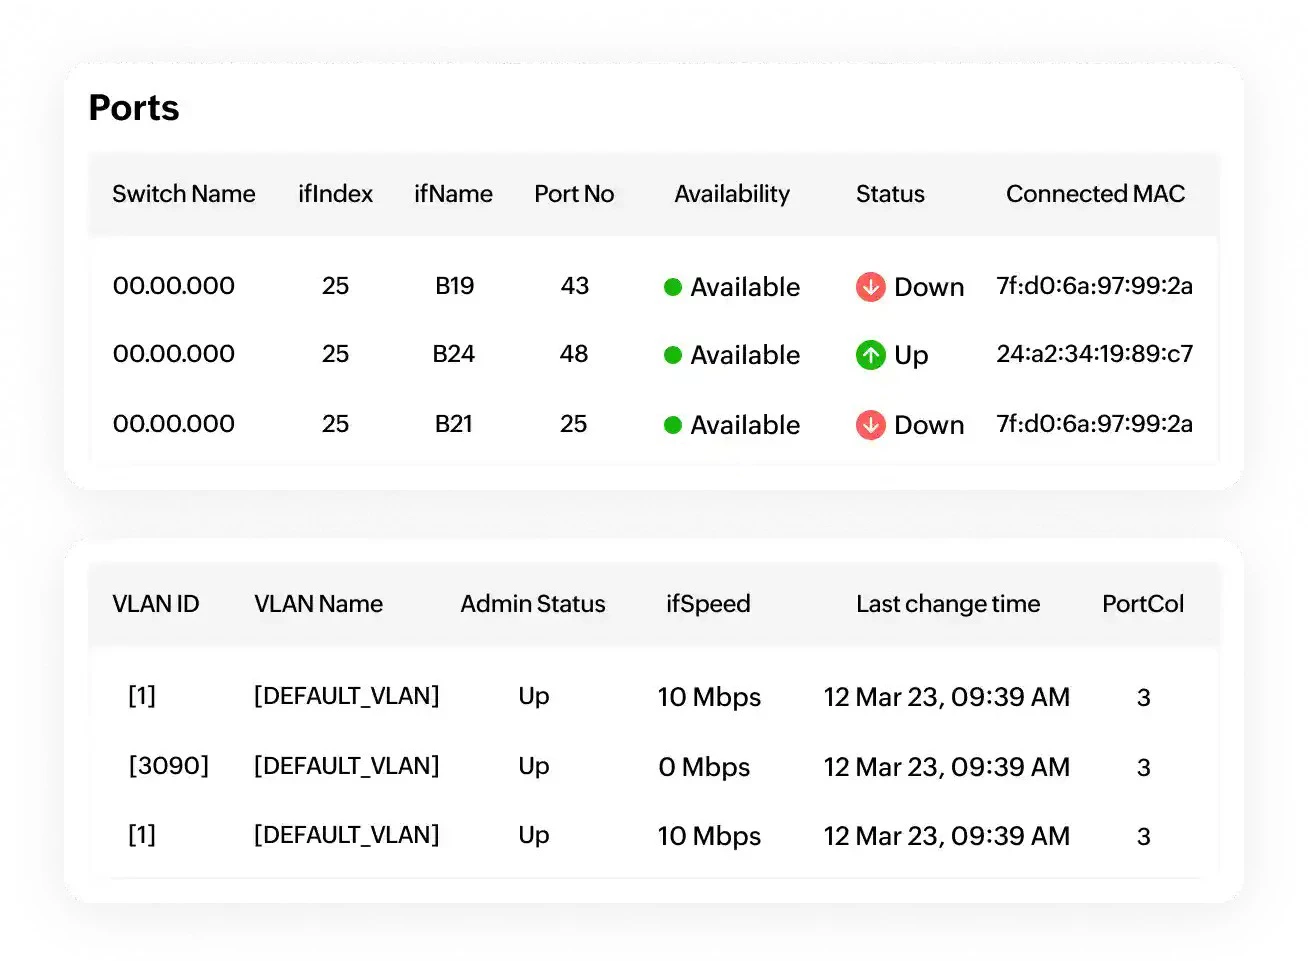Toggle Admin Status Up for VLAN 3090
Image resolution: width=1308 pixels, height=961 pixels.
tap(533, 767)
